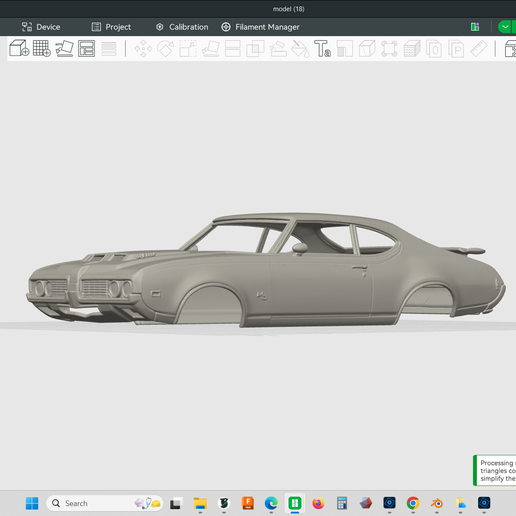Click the corner bracket tool icon after Text
The height and width of the screenshot is (516, 516).
tap(345, 49)
